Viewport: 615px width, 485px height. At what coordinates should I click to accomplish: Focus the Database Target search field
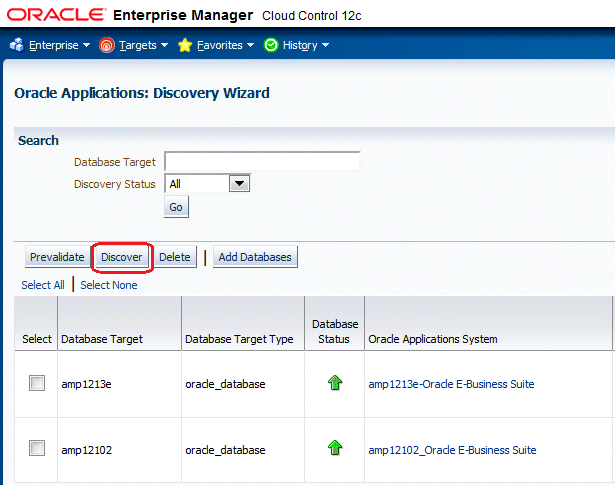click(x=262, y=161)
